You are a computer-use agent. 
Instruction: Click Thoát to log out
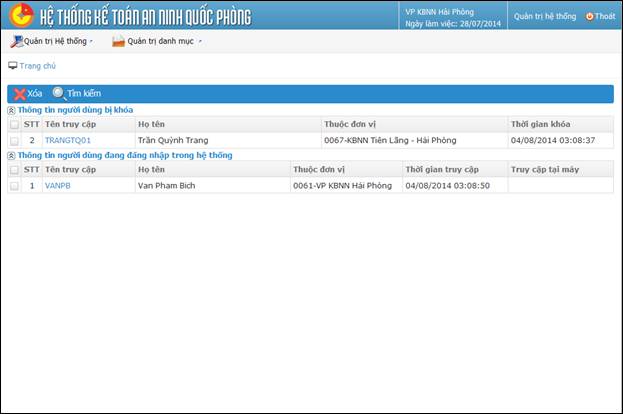click(x=605, y=16)
